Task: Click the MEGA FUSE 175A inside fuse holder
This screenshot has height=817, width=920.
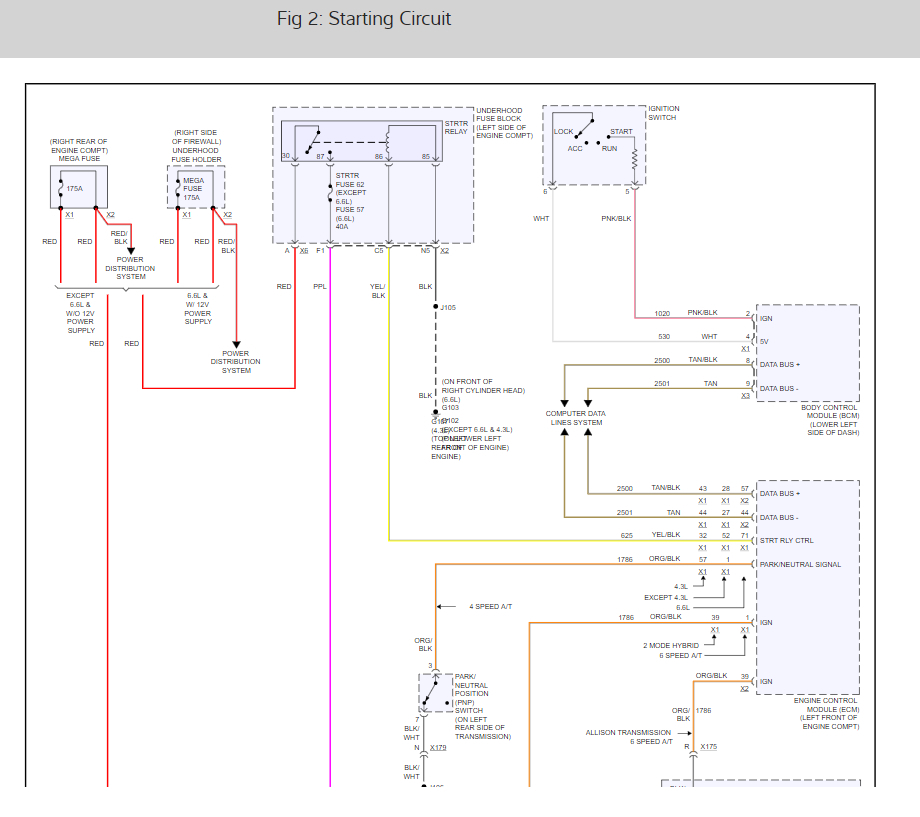Action: coord(192,189)
